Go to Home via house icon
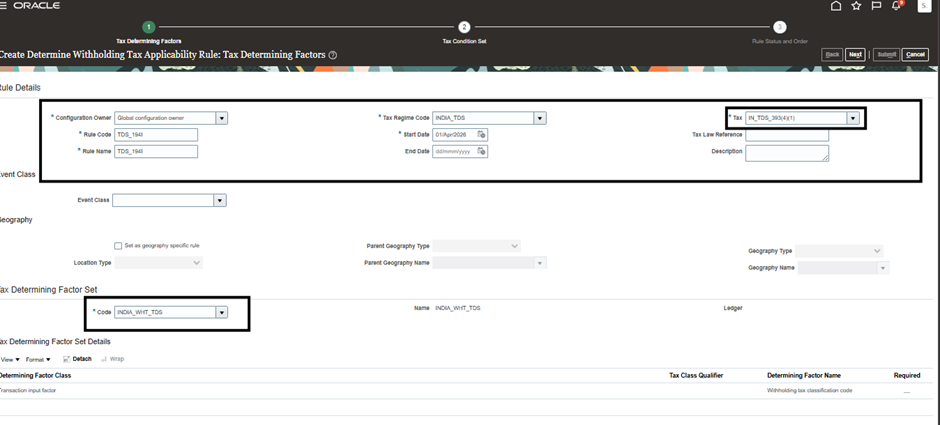 click(x=836, y=5)
